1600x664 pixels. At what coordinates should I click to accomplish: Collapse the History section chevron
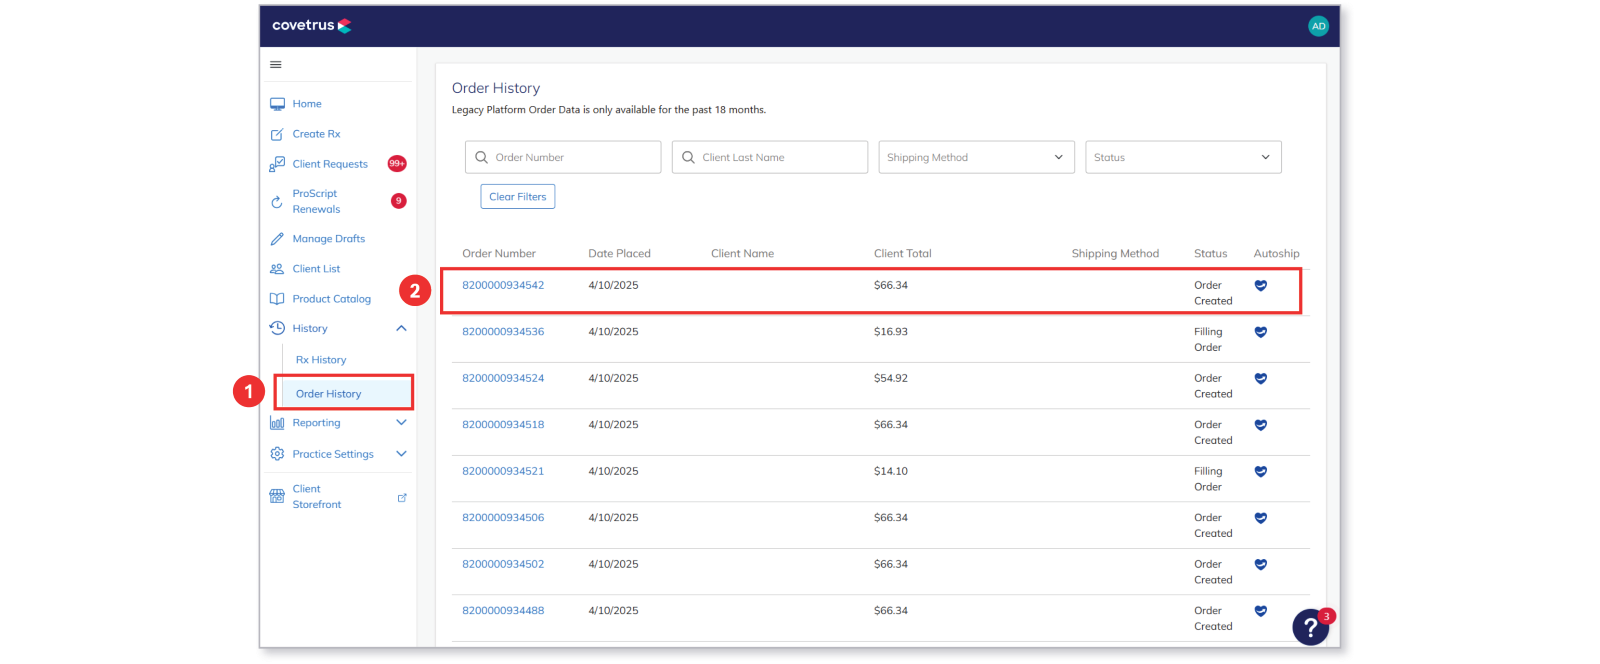pyautogui.click(x=401, y=329)
